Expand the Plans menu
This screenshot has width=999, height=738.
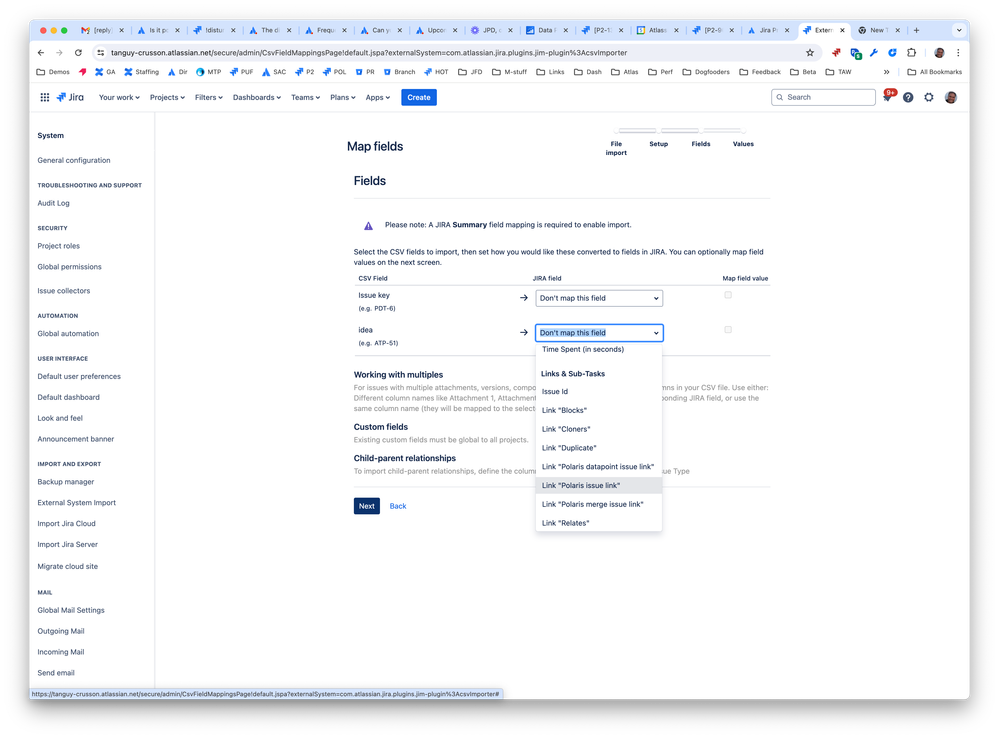[x=343, y=98]
